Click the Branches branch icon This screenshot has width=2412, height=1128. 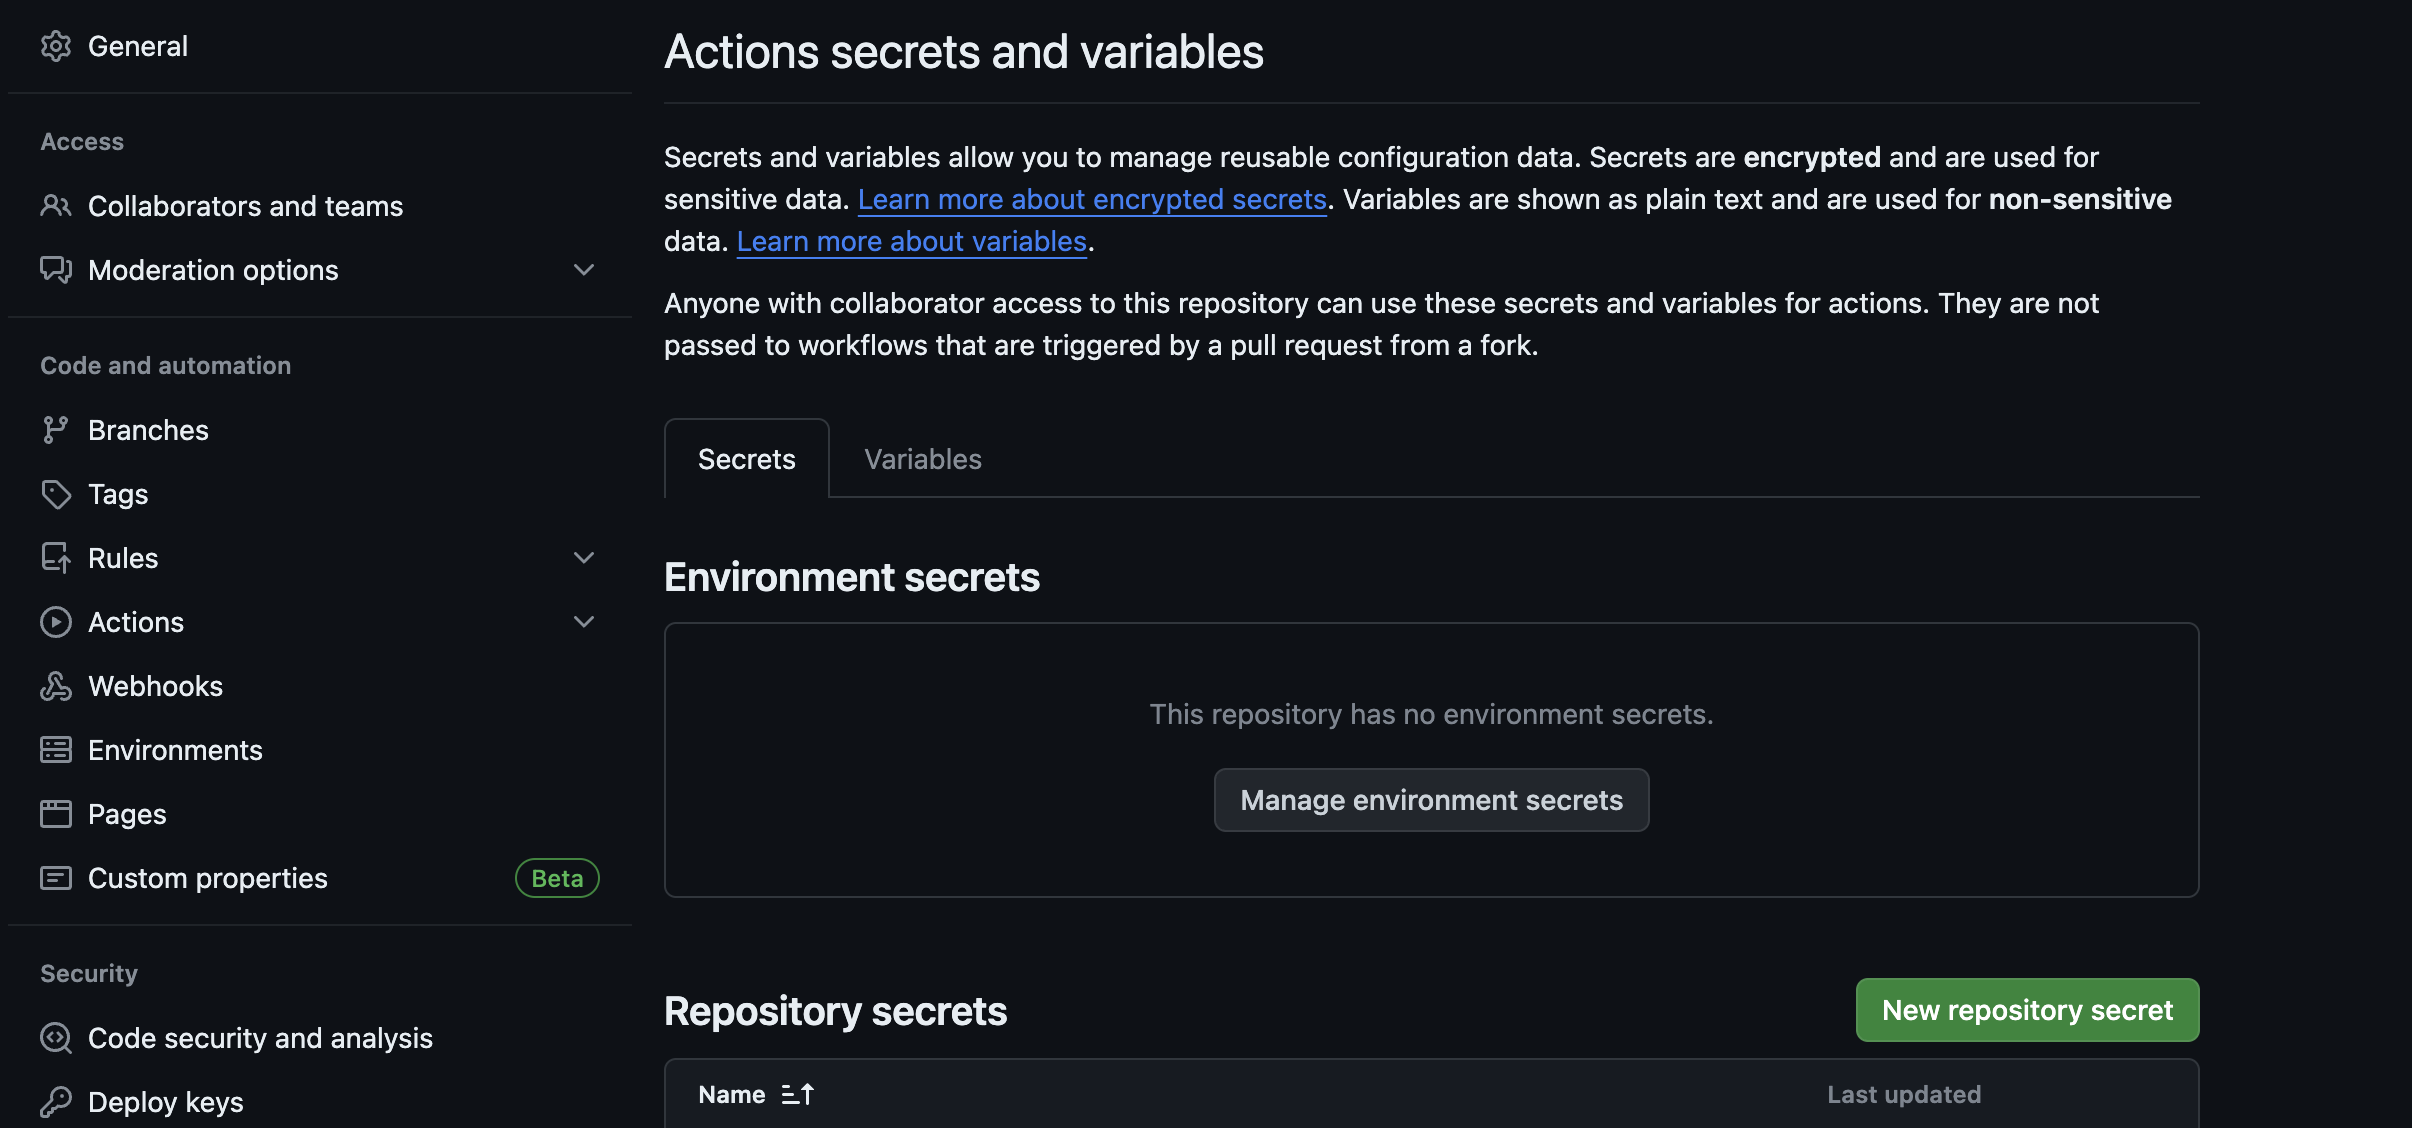(x=57, y=430)
